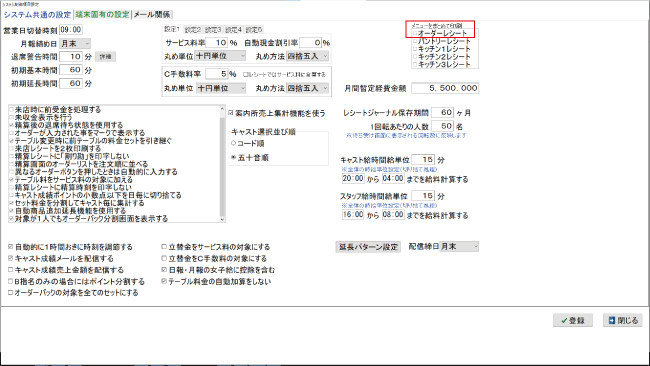Toggle 案内所売上集計機能を使う checkbox

[231, 113]
